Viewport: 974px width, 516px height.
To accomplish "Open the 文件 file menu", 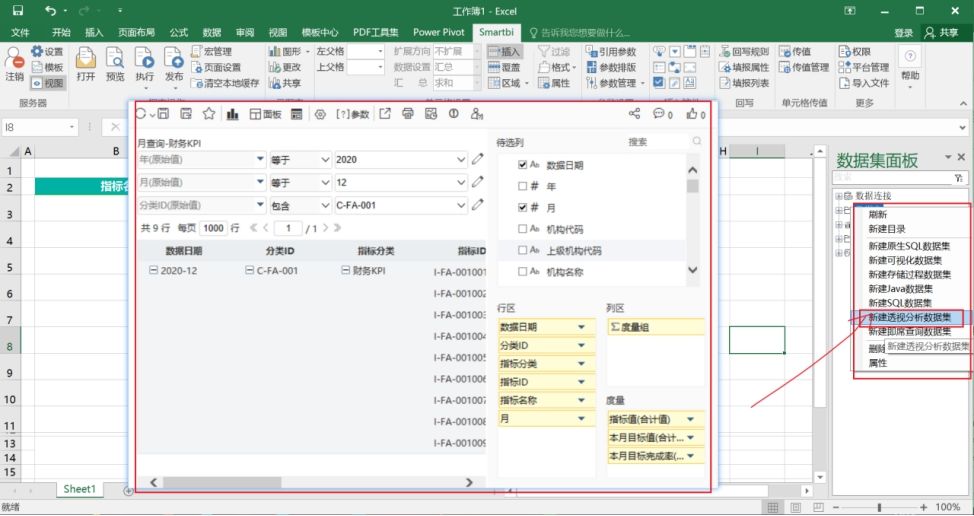I will point(20,32).
